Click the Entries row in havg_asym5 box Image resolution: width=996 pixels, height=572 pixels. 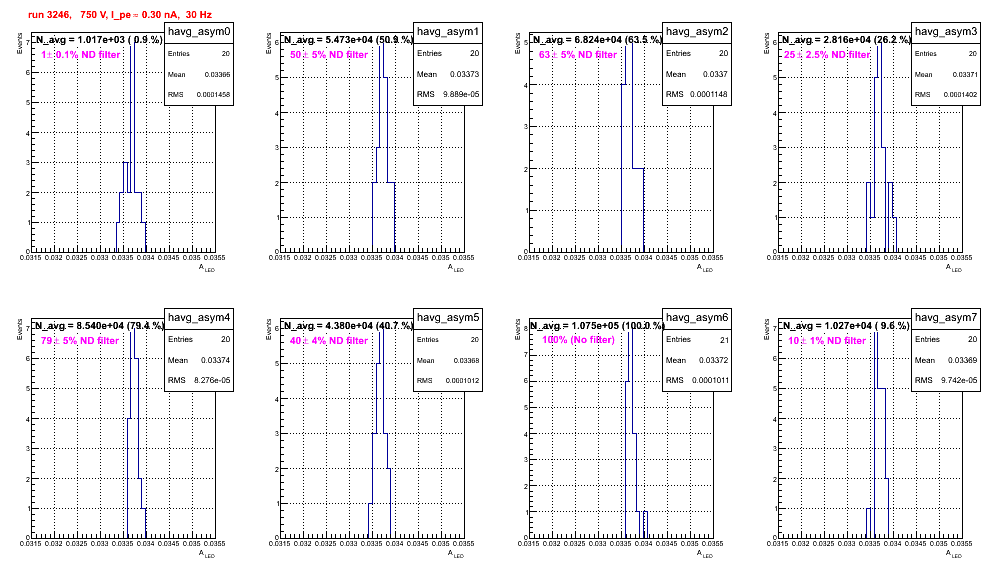coord(448,340)
